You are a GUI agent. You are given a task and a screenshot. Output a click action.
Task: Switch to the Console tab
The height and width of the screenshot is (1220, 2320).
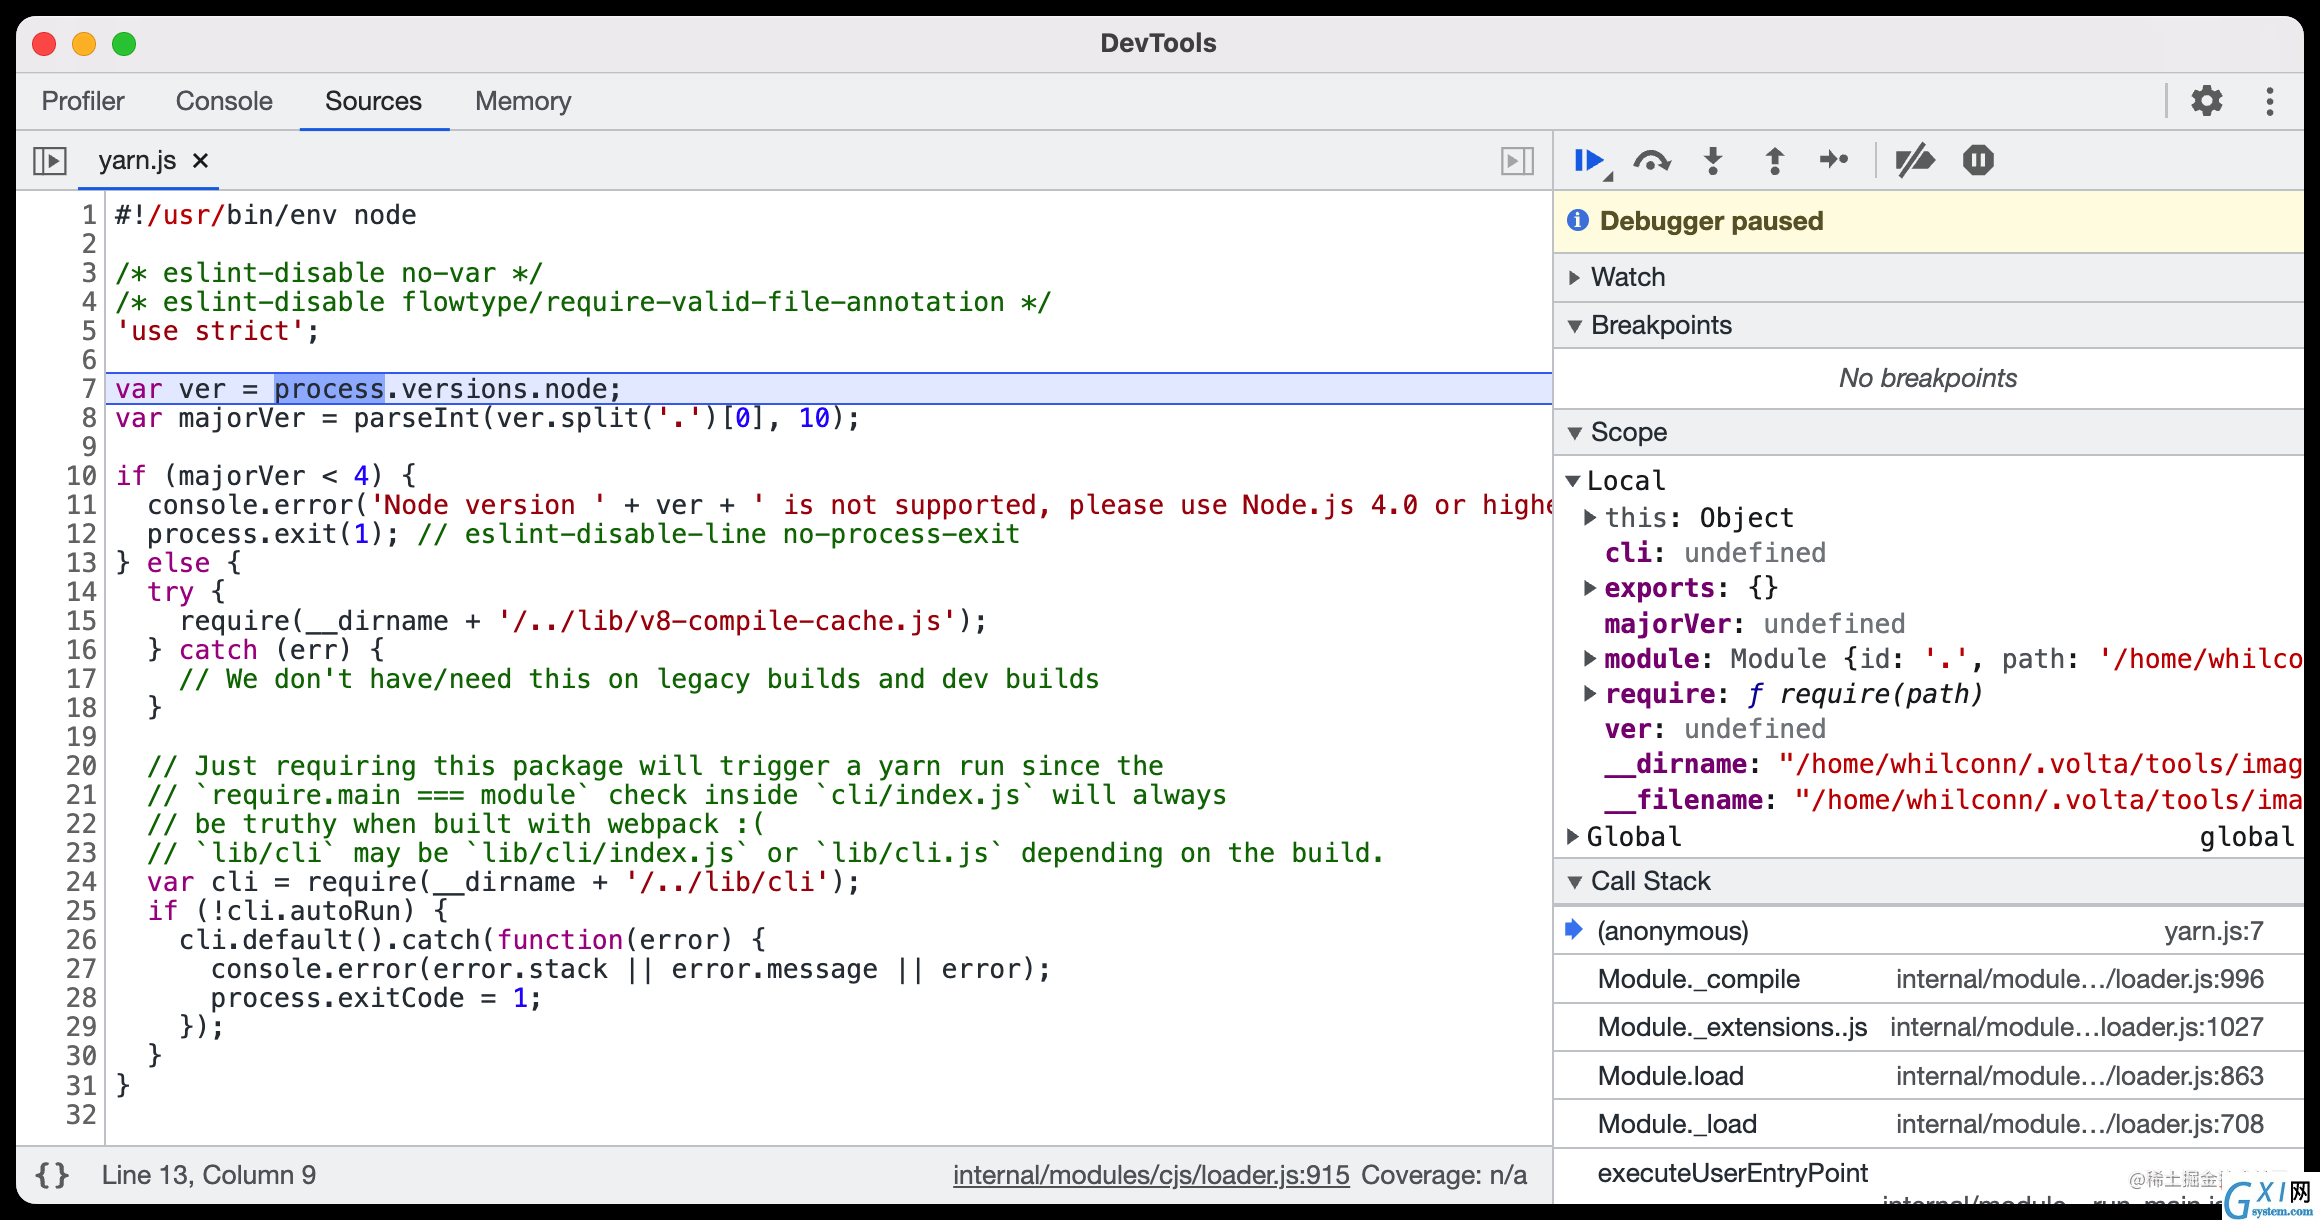pos(224,101)
